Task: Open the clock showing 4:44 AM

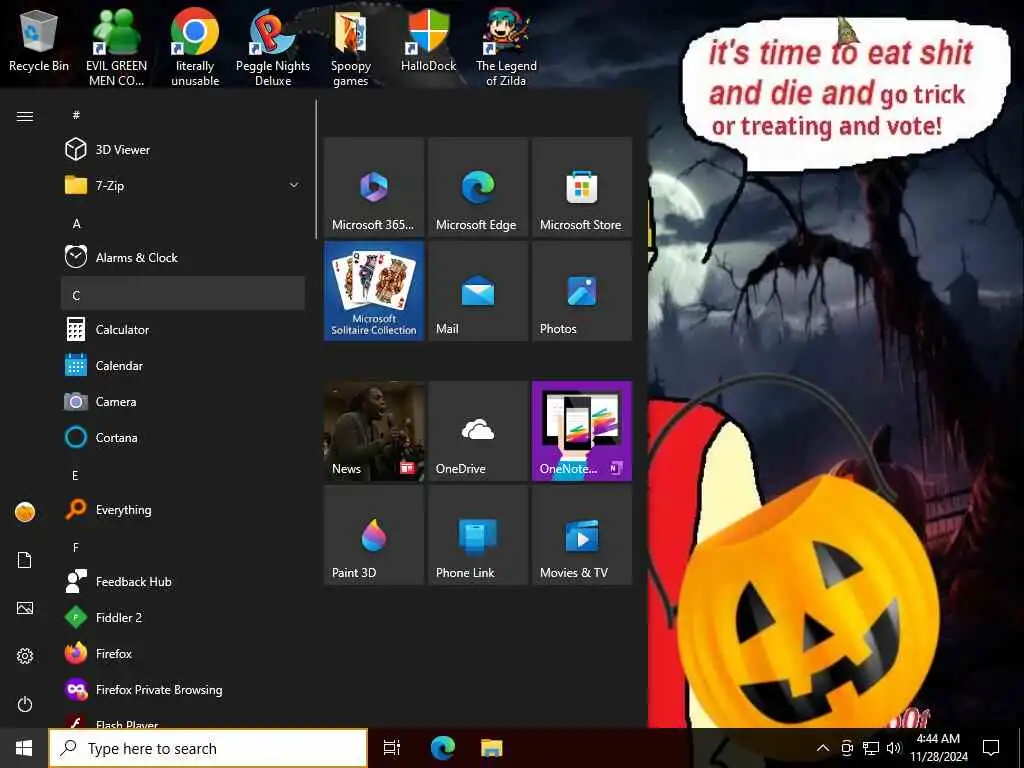Action: pos(938,748)
